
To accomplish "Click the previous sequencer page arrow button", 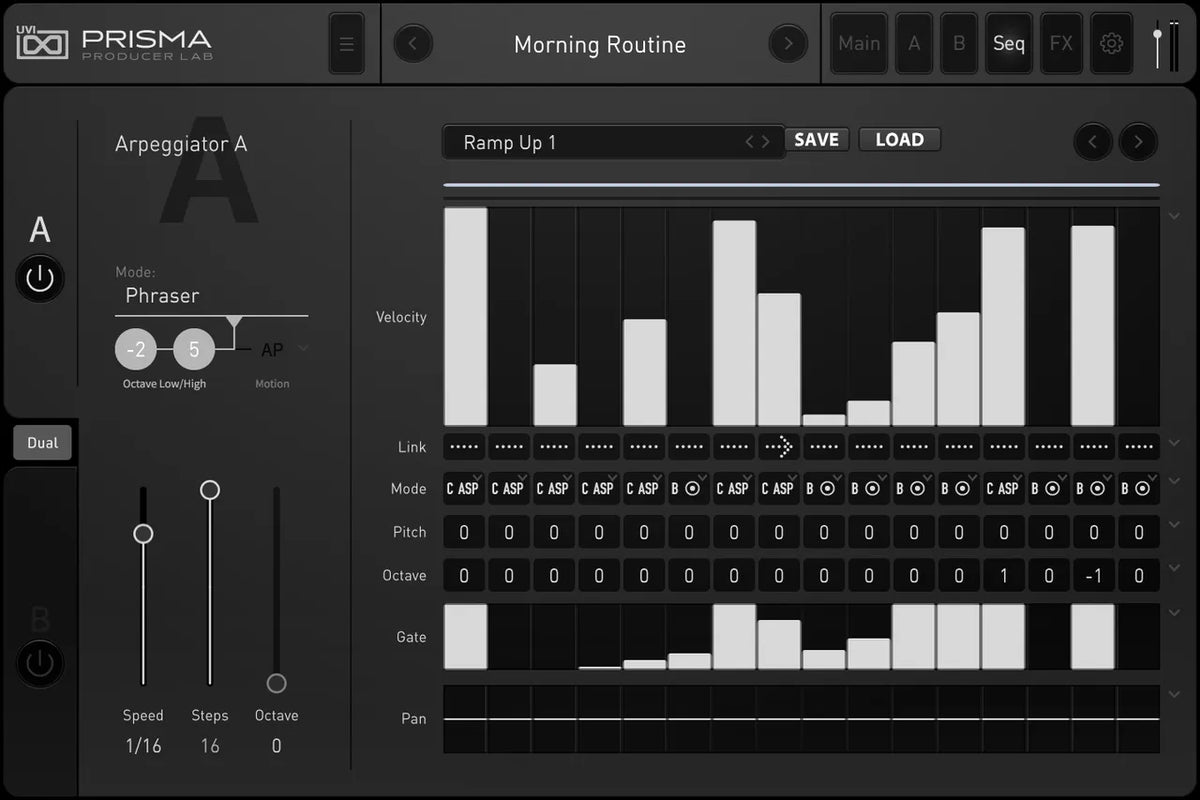I will 1092,142.
